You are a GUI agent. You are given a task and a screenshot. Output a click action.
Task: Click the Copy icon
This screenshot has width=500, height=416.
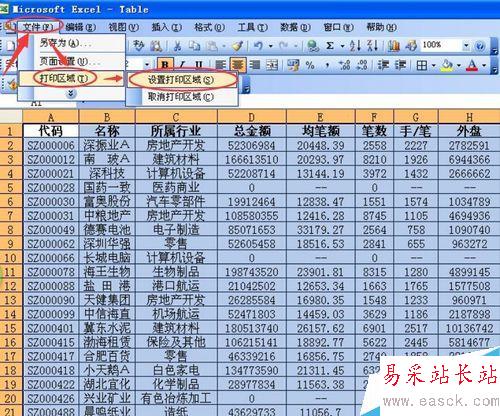194,46
